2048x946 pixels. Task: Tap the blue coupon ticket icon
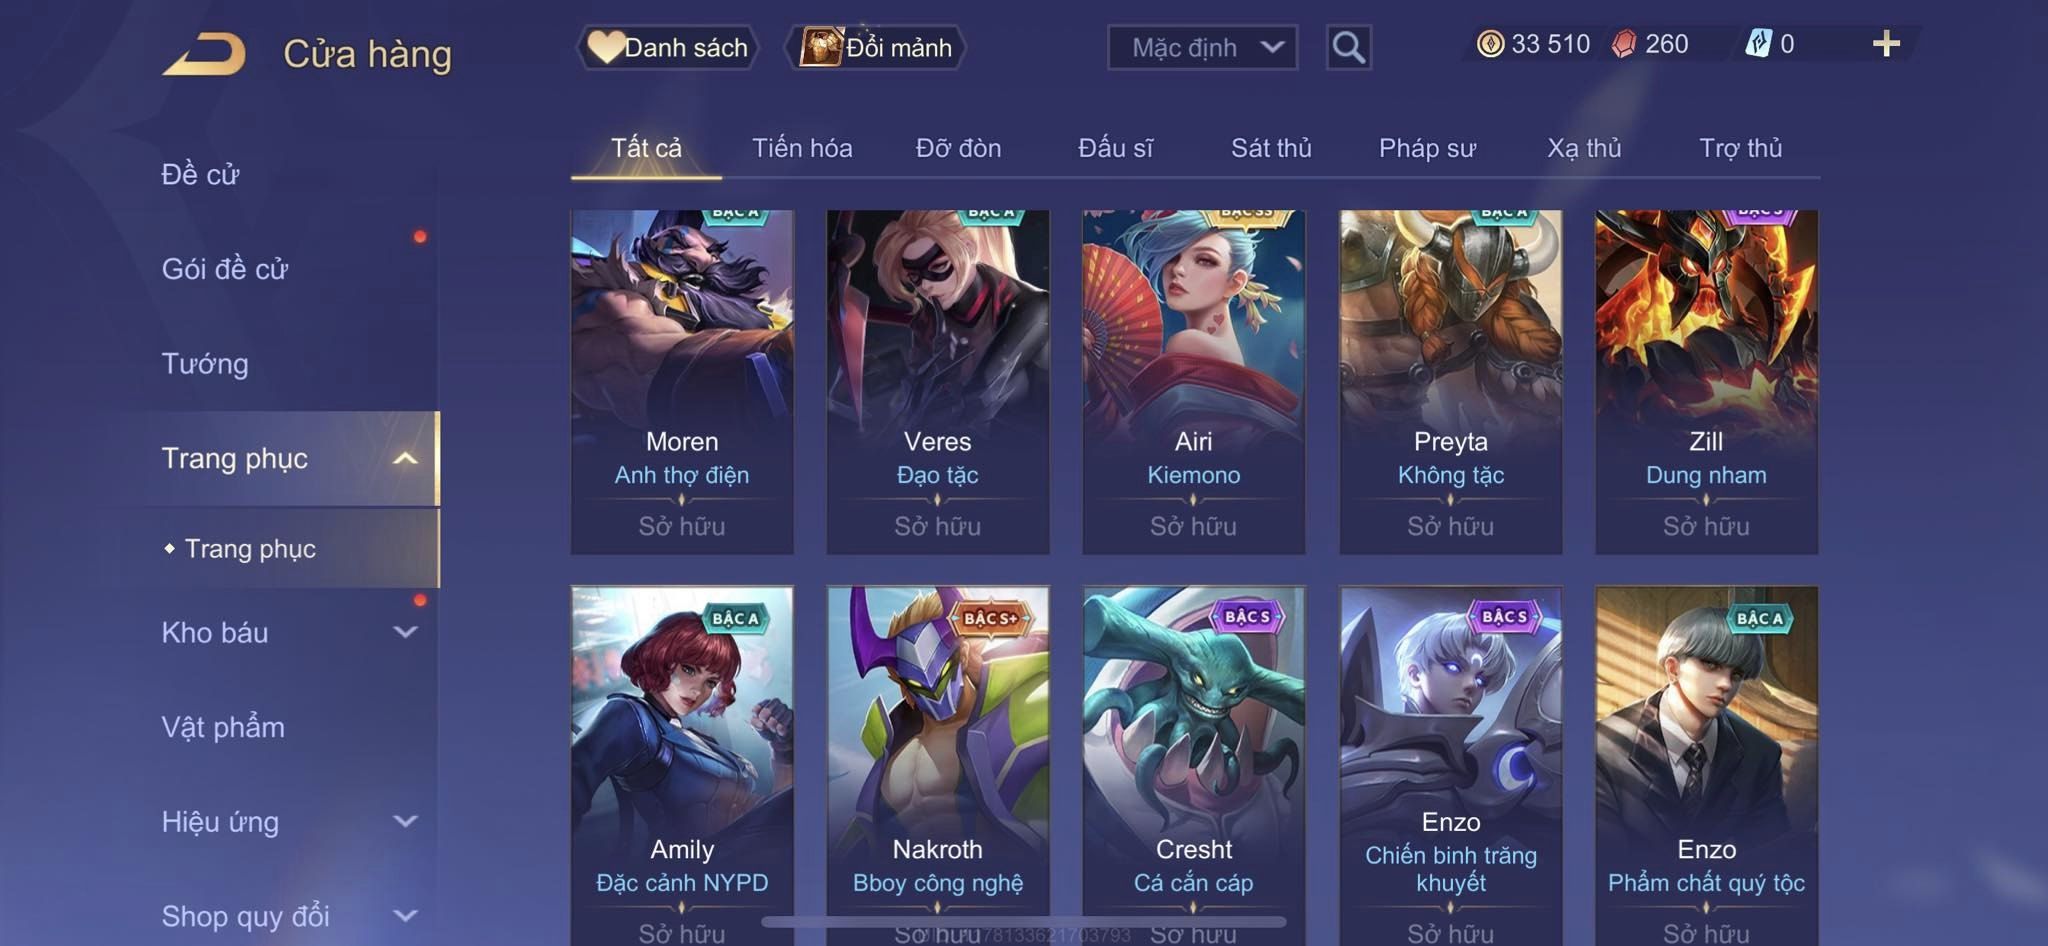[x=1758, y=43]
